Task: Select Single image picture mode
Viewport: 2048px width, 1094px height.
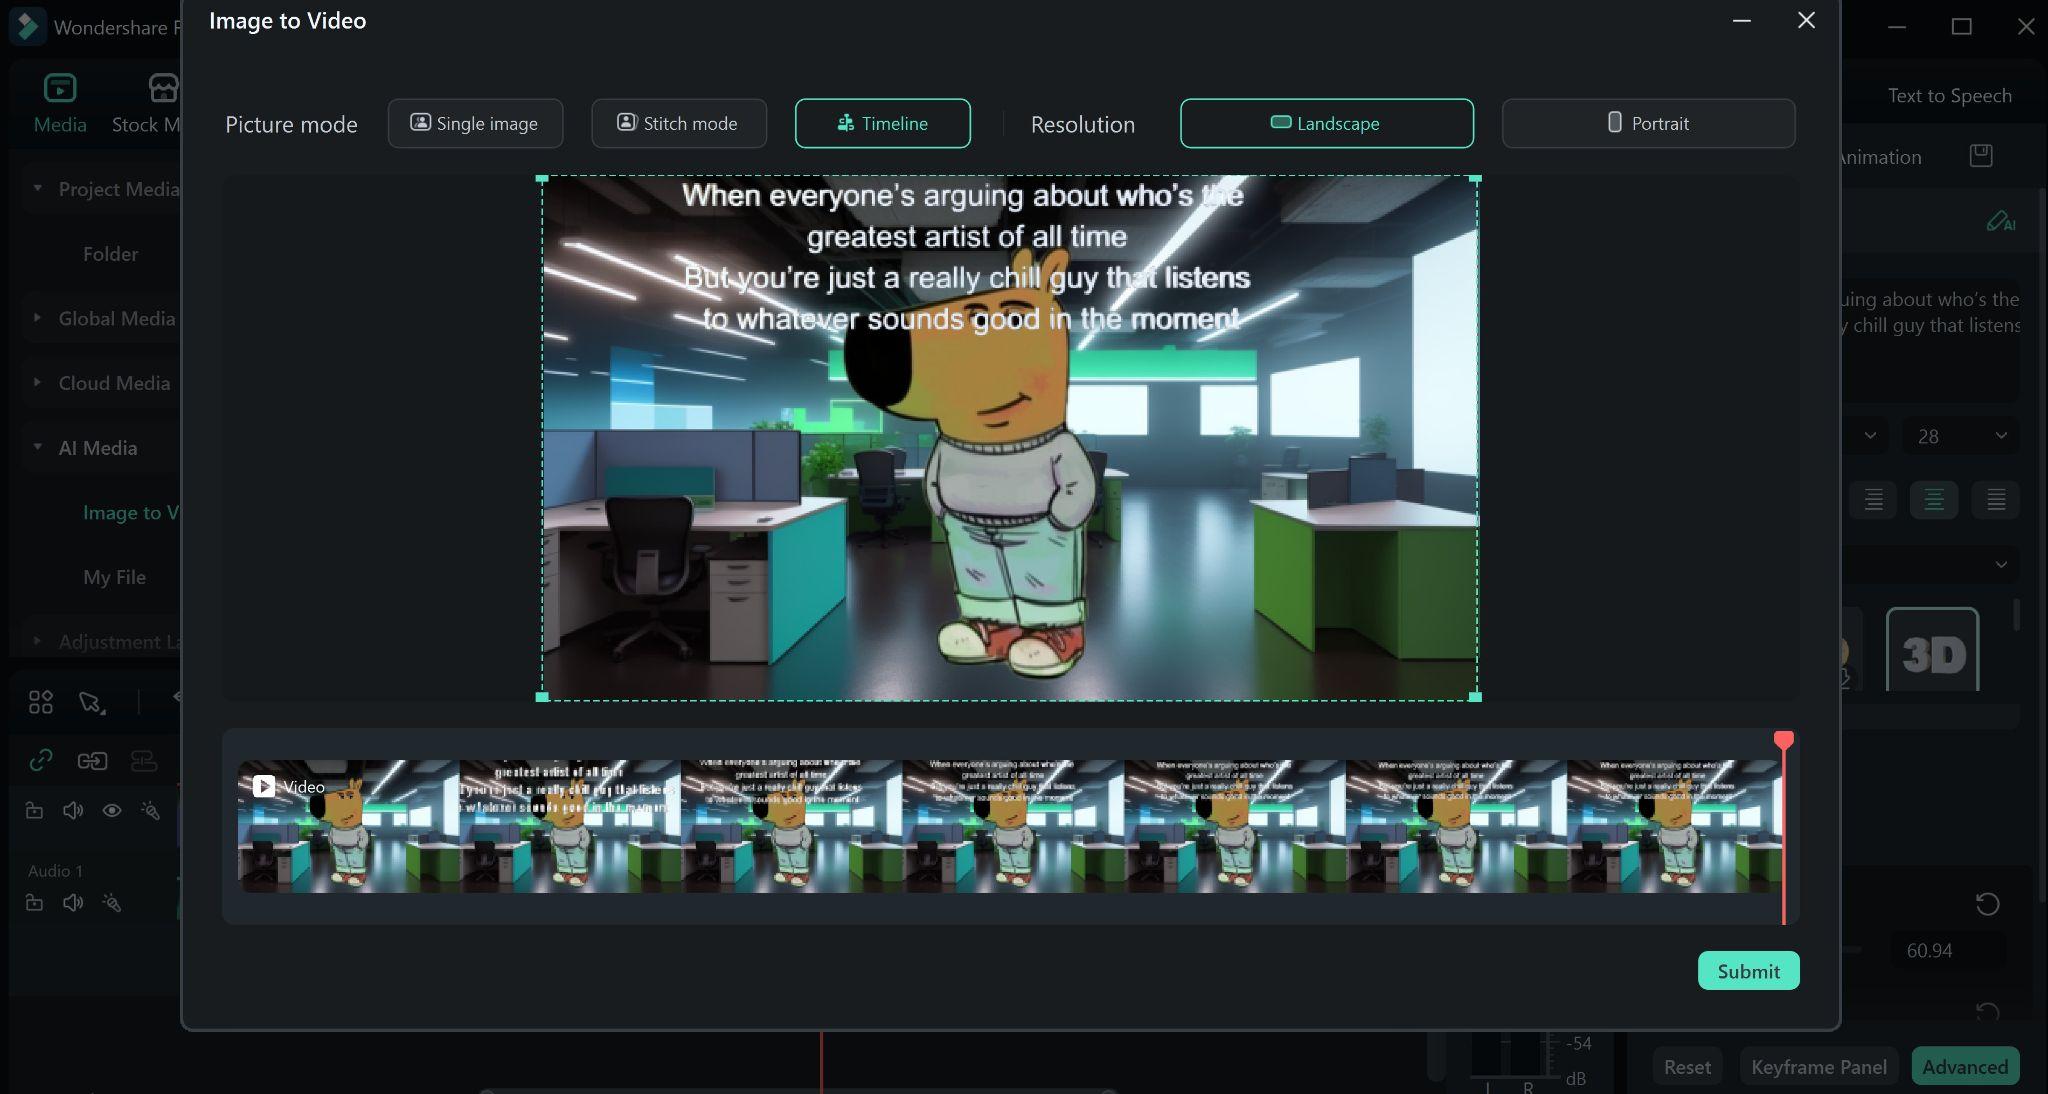Action: (475, 123)
